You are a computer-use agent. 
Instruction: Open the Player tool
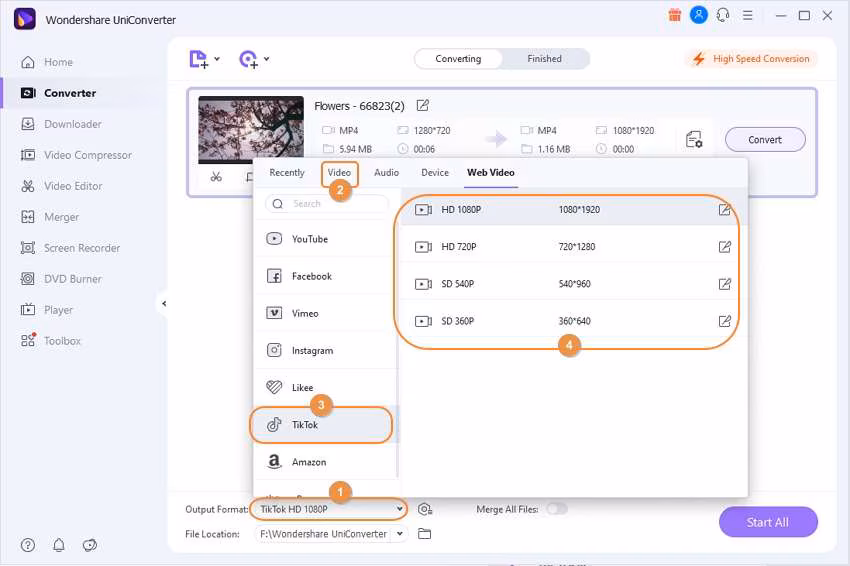point(46,310)
